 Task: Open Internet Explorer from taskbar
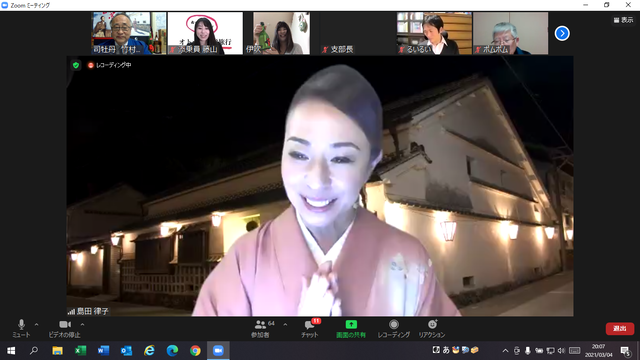(x=149, y=351)
